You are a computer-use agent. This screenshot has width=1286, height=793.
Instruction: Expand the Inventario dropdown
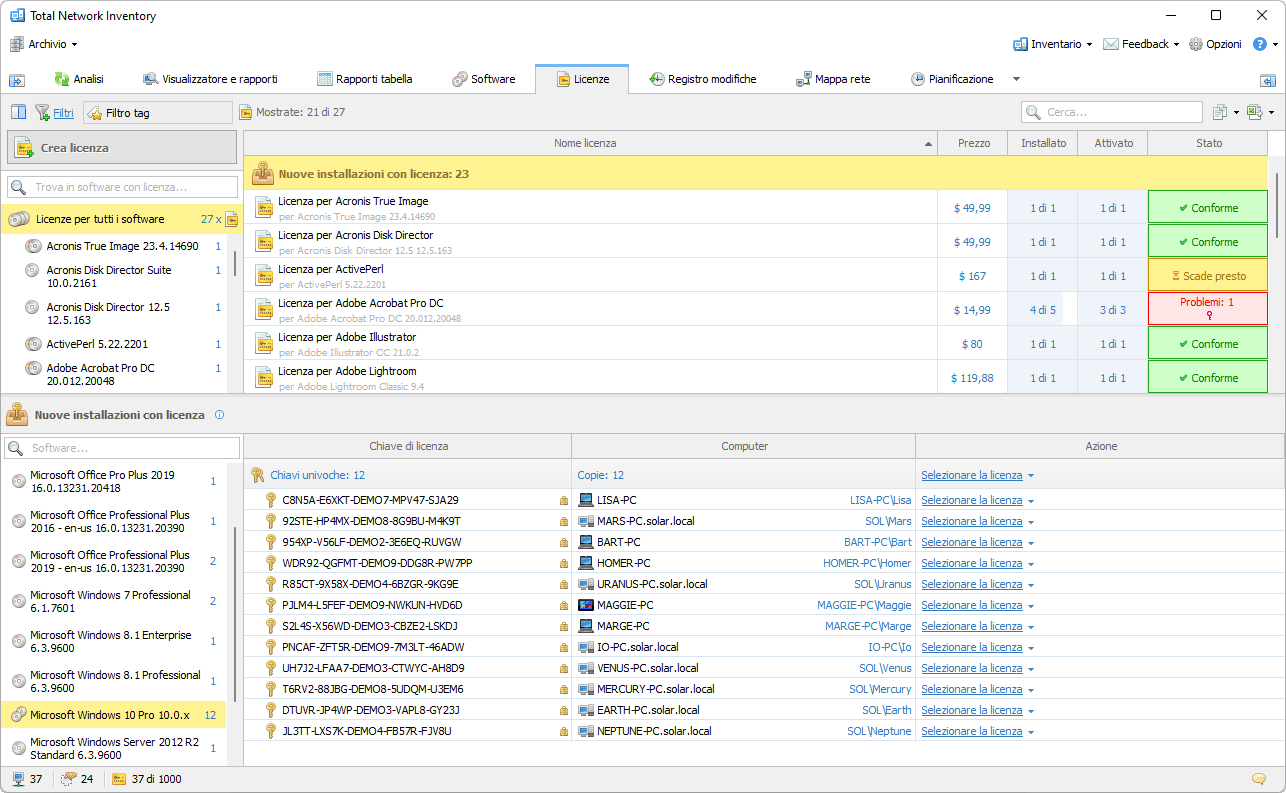coord(1053,44)
